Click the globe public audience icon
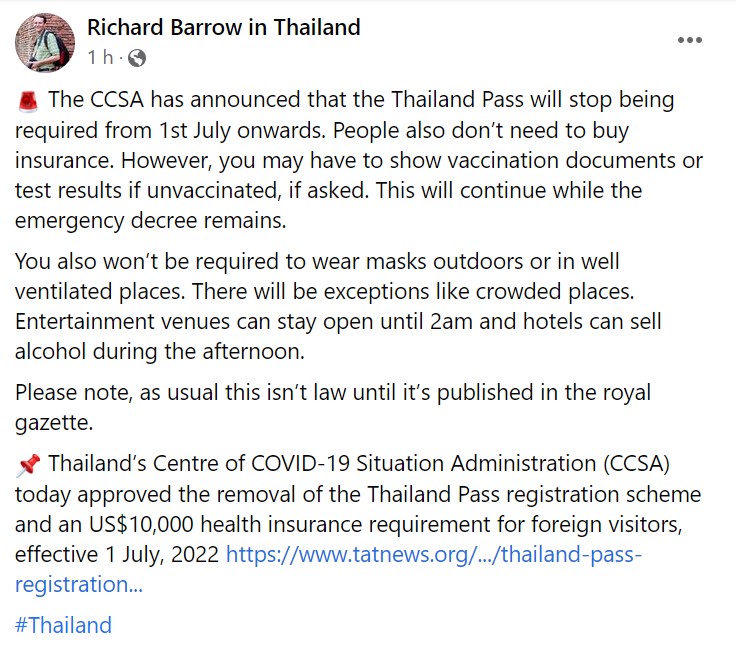The image size is (736, 646). click(x=137, y=59)
